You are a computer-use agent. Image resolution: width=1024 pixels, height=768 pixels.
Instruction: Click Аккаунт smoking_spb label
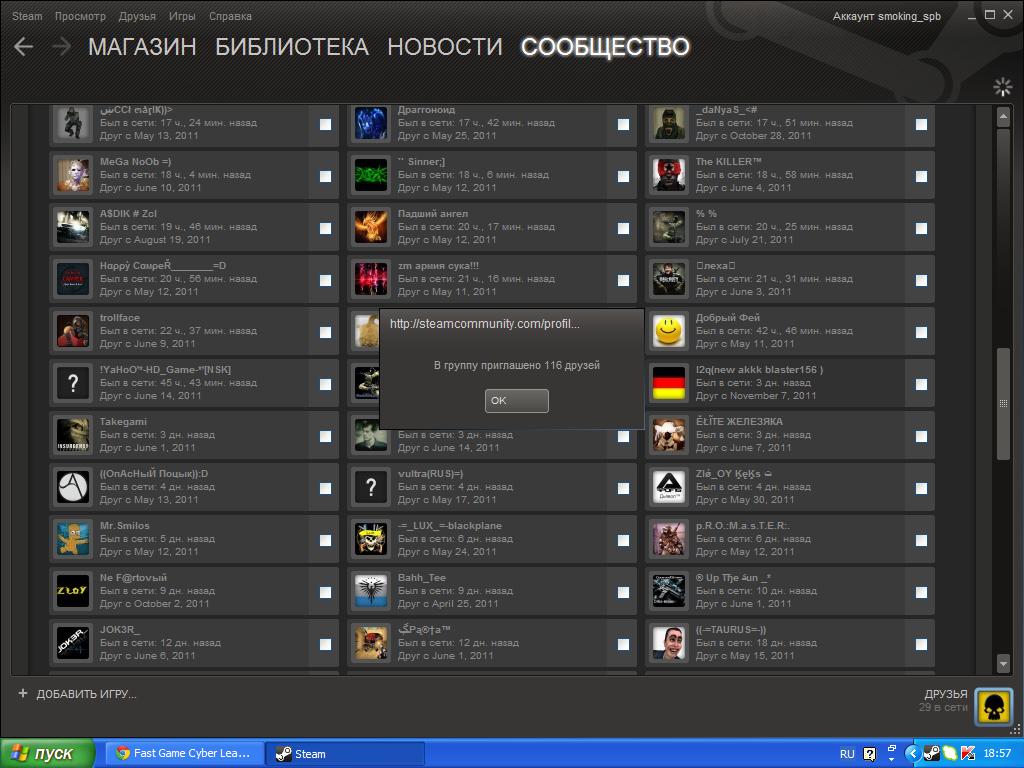tap(886, 16)
